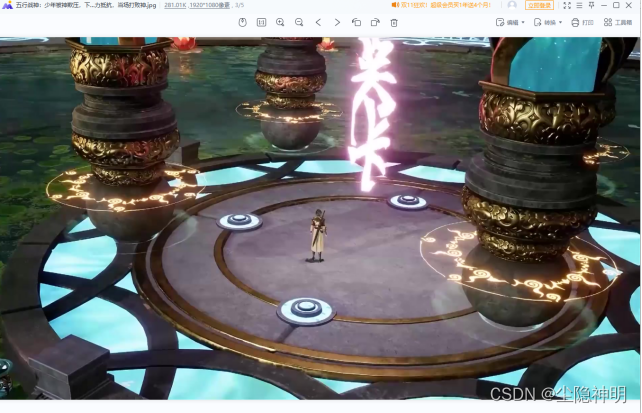
Task: Pin the window on top
Action: tap(592, 5)
